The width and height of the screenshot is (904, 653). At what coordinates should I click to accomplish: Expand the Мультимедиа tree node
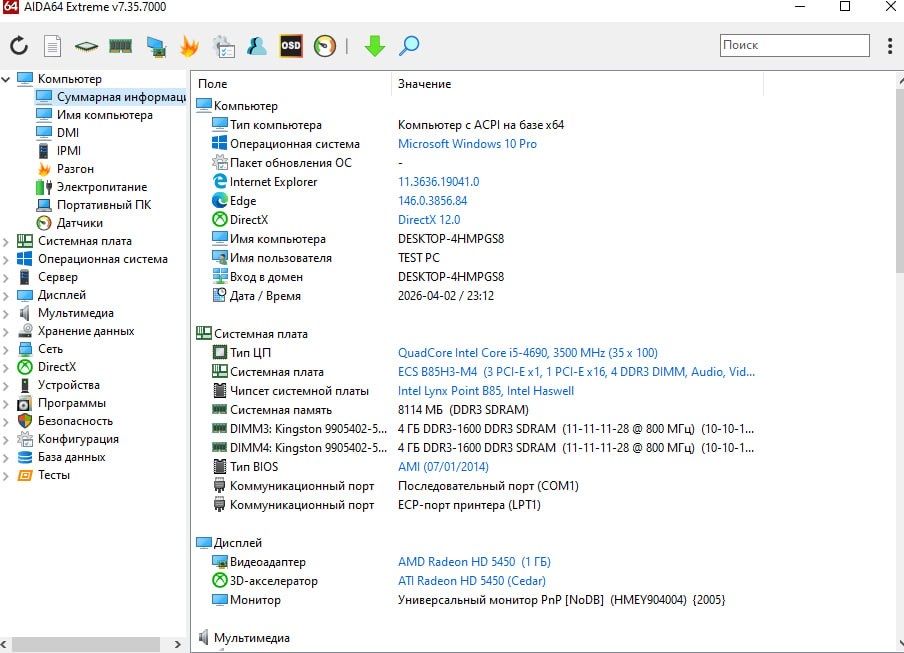tap(6, 314)
